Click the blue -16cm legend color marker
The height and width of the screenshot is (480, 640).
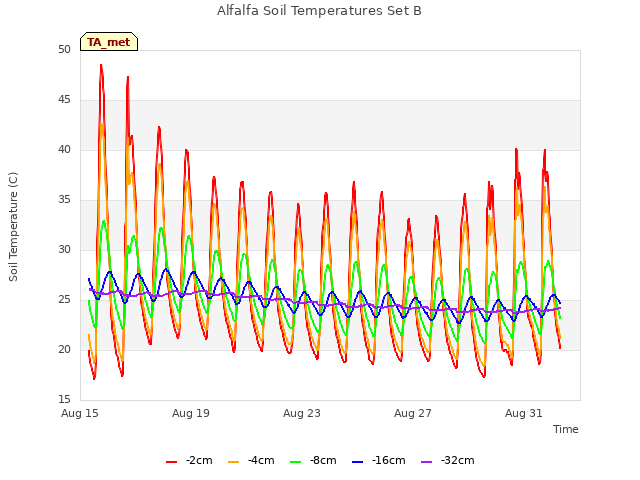pyautogui.click(x=358, y=462)
